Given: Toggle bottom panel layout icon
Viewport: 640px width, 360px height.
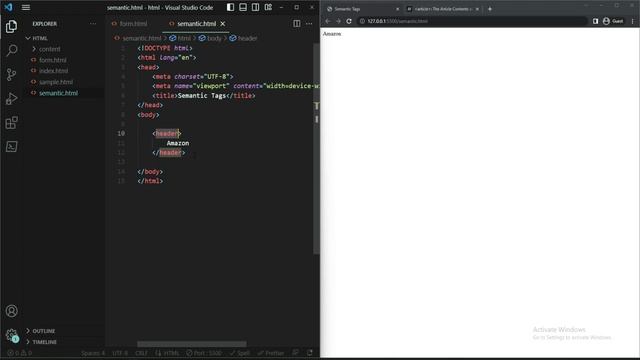Looking at the screenshot, I should (x=243, y=7).
